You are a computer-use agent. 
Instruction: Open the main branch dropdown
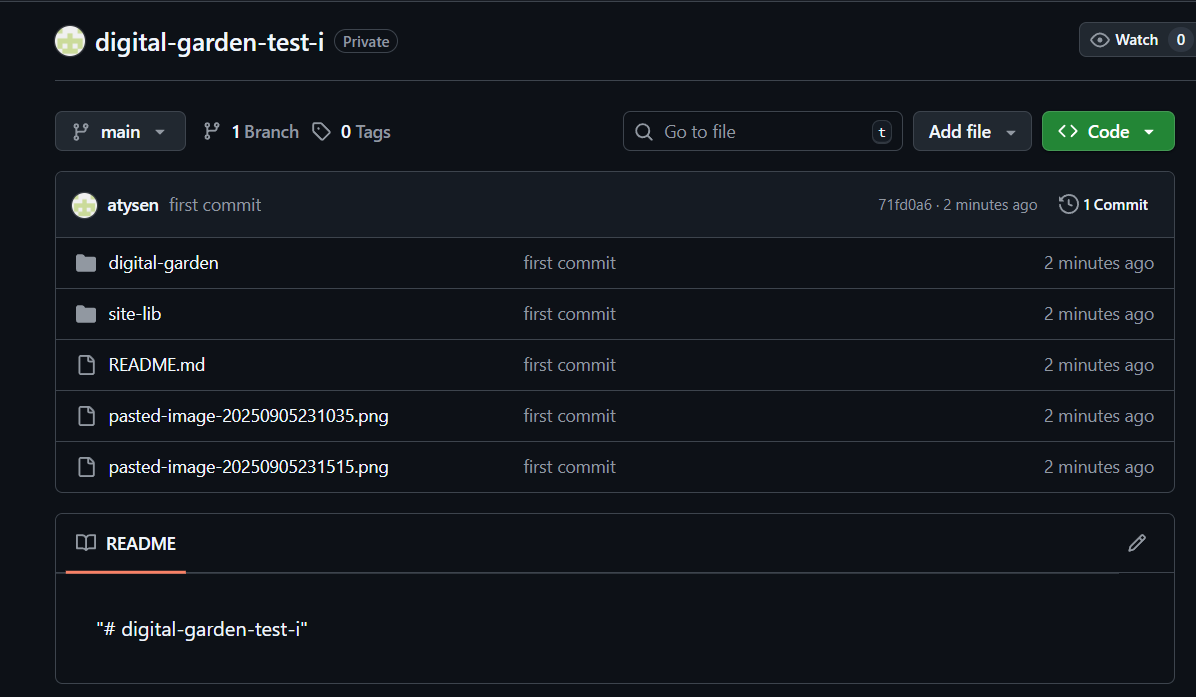click(120, 132)
